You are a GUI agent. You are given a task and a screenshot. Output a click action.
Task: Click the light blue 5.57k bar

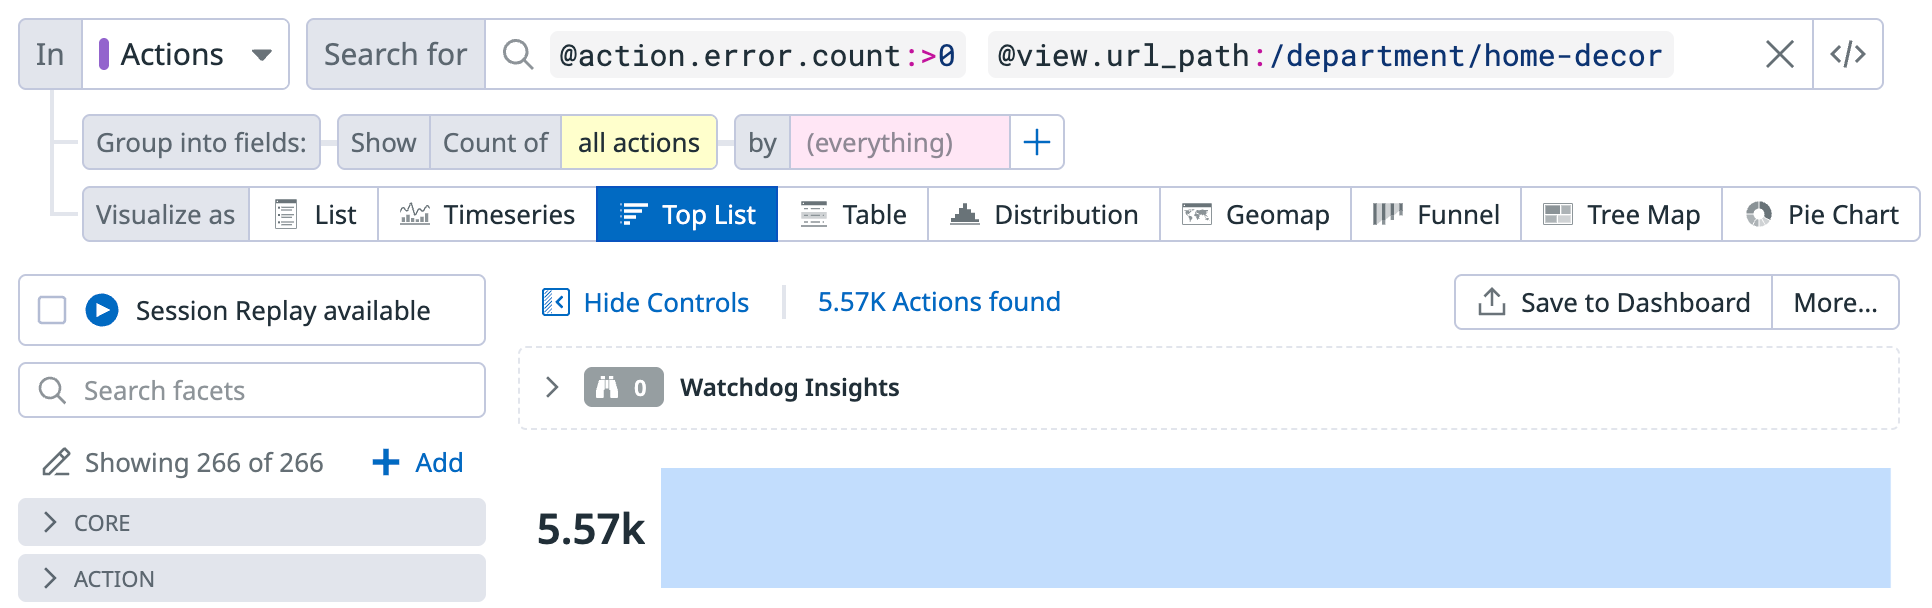coord(1275,528)
